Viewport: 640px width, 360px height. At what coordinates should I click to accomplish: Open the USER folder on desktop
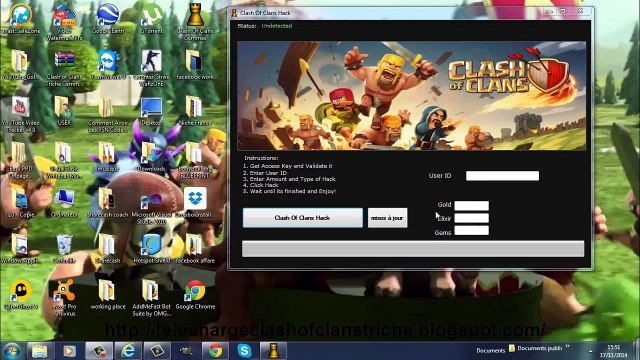pos(64,111)
